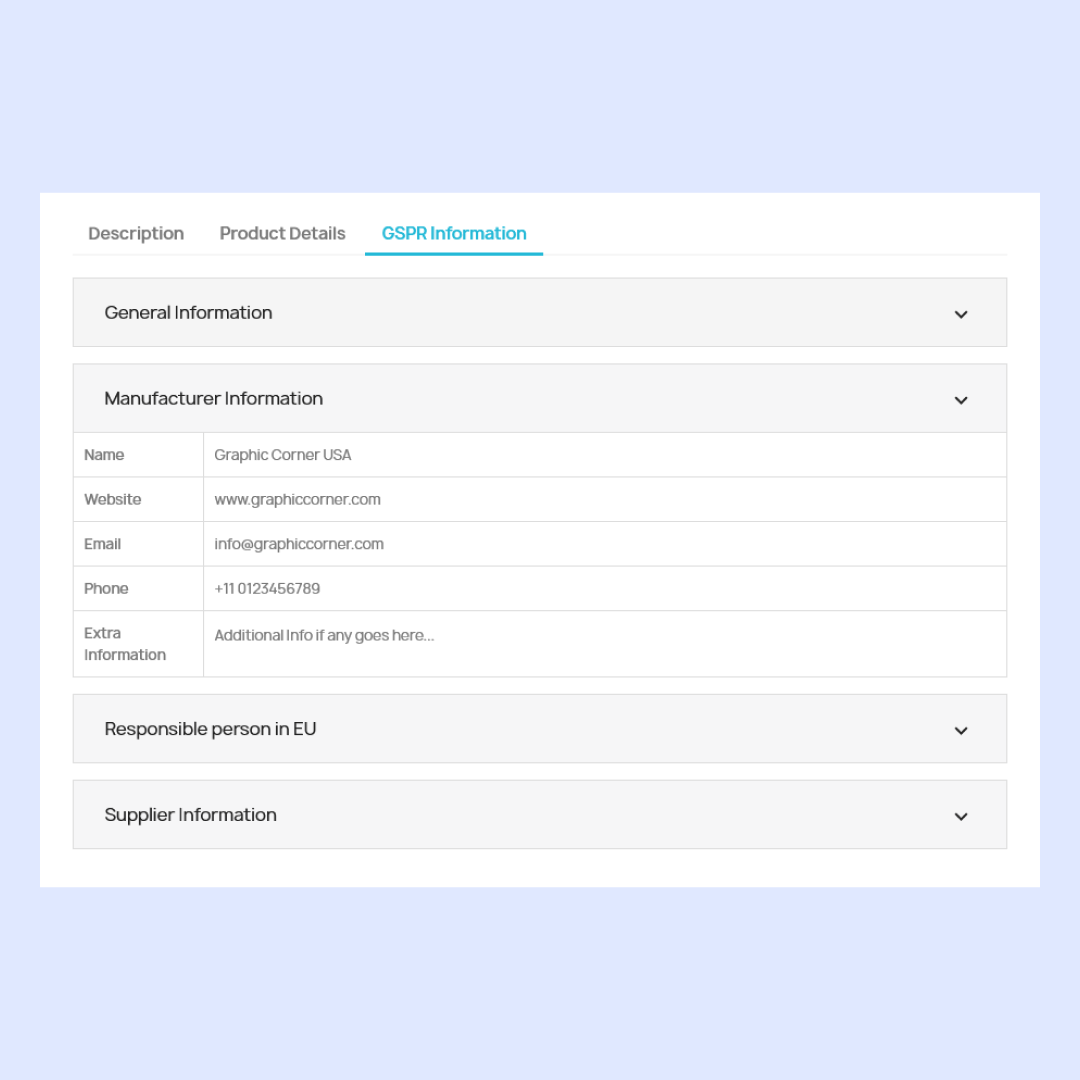Select the GSPR Information tab
Viewport: 1080px width, 1080px height.
[454, 234]
